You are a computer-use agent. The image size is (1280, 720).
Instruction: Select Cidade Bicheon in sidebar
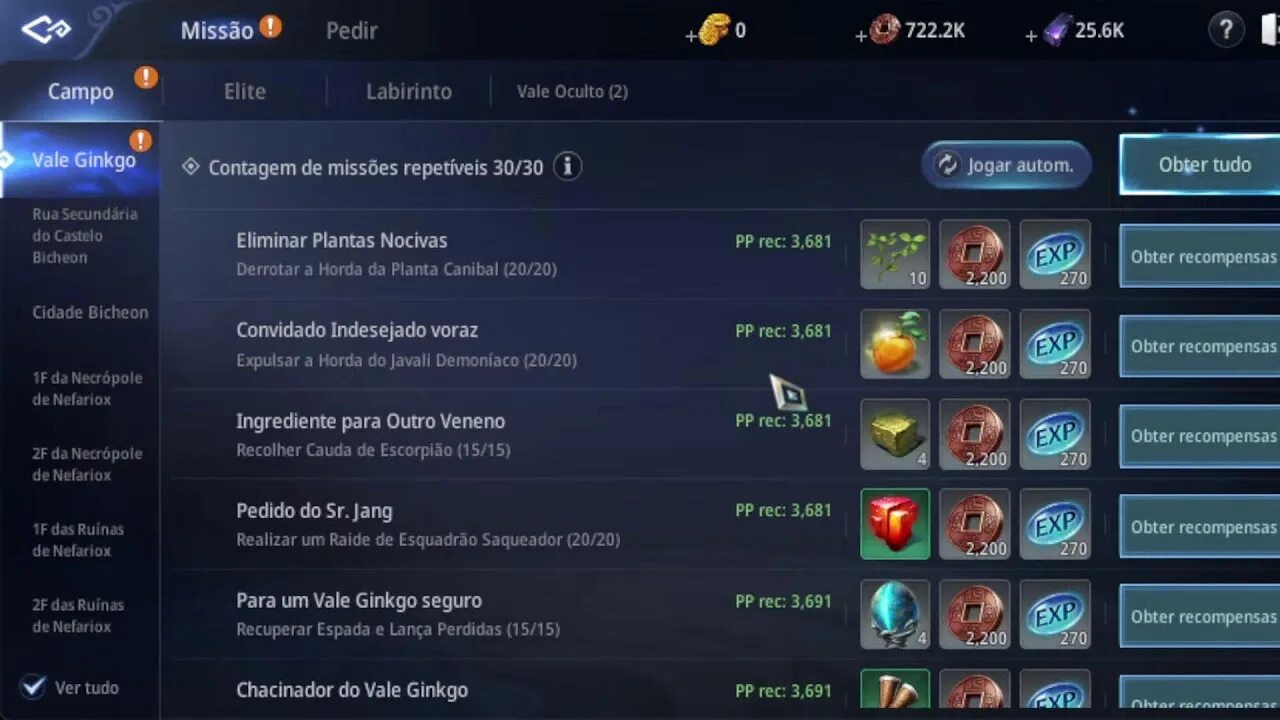tap(90, 312)
